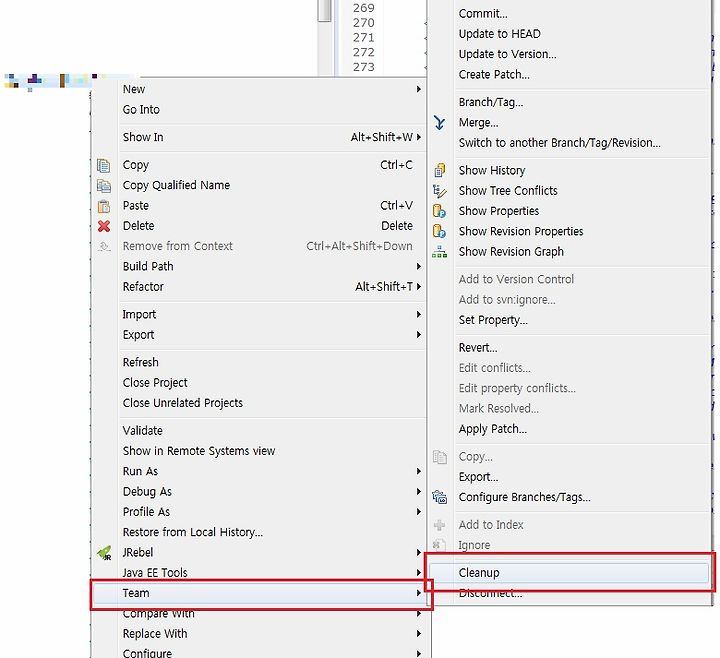720x658 pixels.
Task: Choose Branch/Tag... entry
Action: coord(491,102)
